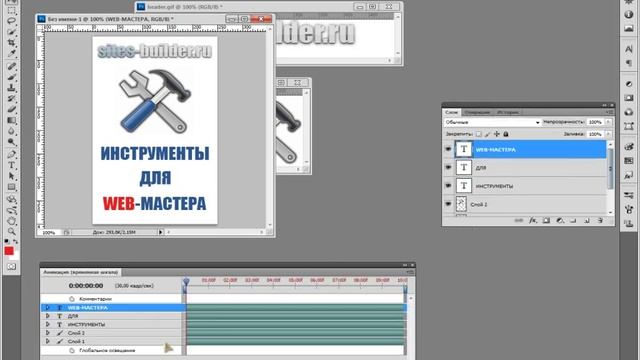Toggle stopwatch for Комментарии track

[72, 299]
